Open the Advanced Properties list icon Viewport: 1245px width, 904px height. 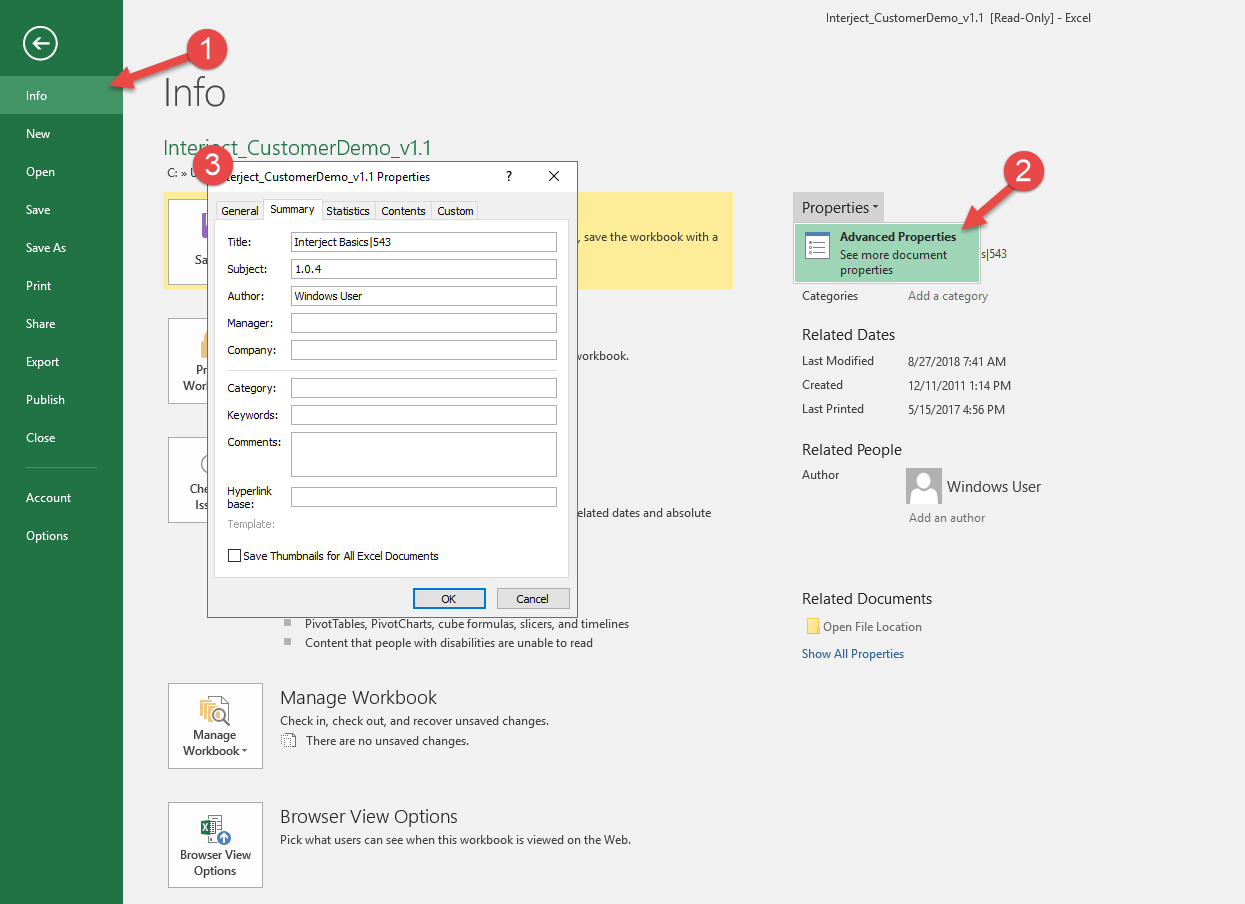pyautogui.click(x=818, y=246)
